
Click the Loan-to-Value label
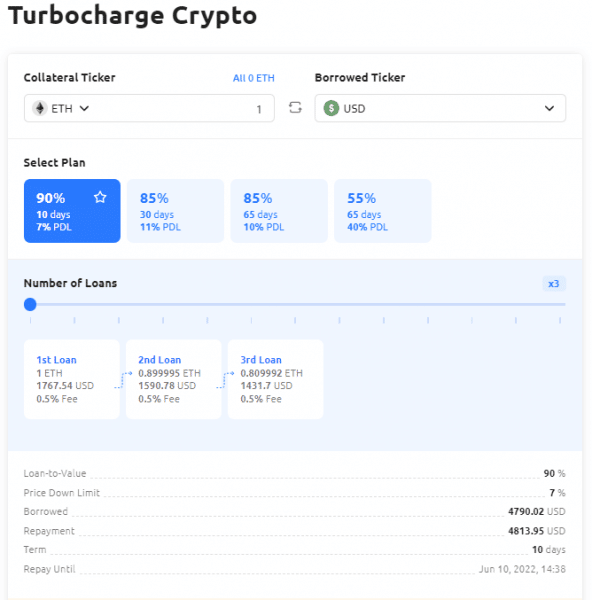(55, 473)
